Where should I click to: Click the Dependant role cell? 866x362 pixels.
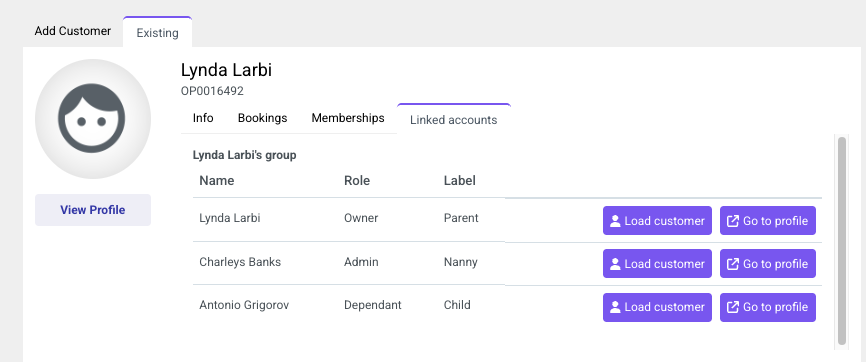pyautogui.click(x=373, y=305)
